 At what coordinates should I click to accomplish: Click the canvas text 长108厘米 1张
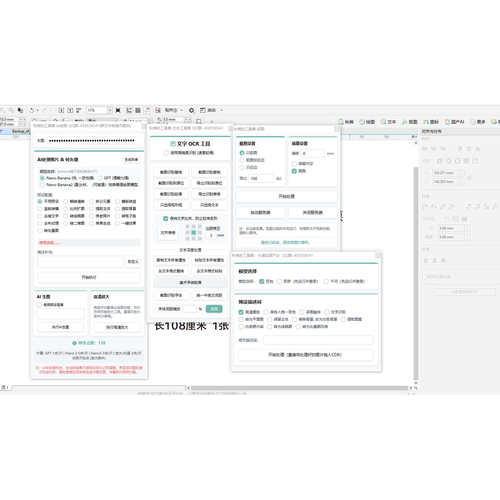point(192,326)
